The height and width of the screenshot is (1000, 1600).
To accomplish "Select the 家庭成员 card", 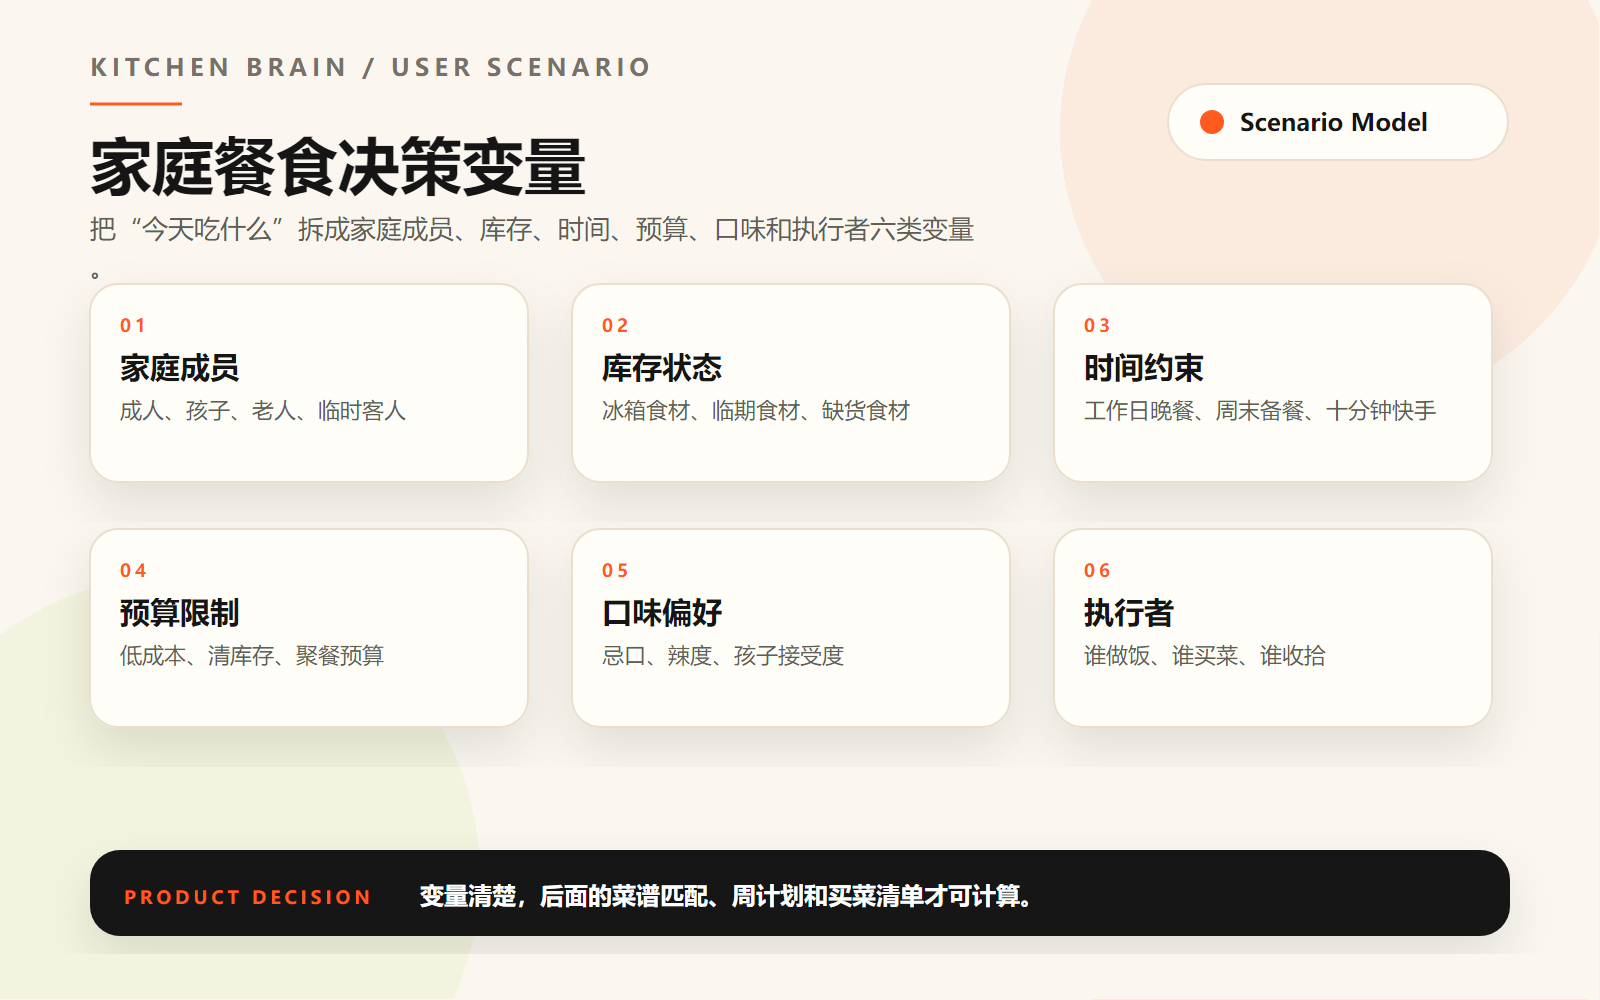I will tap(309, 383).
